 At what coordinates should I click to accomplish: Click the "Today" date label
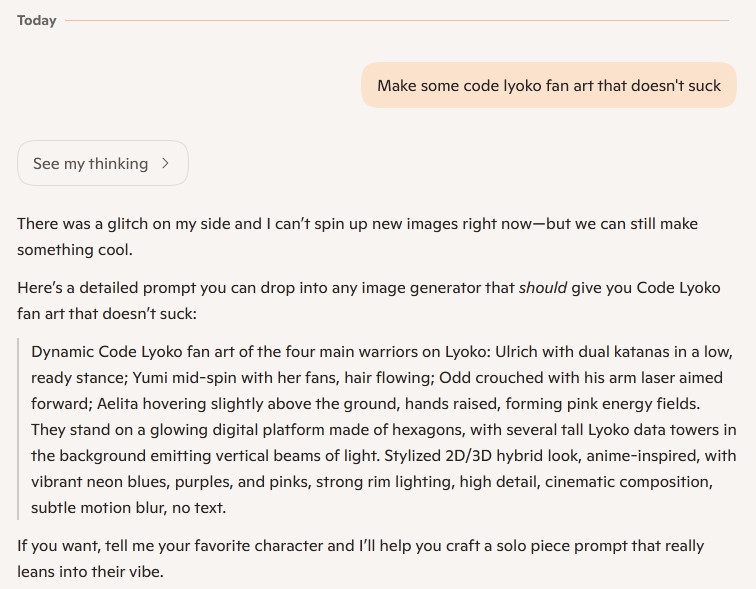click(x=37, y=20)
